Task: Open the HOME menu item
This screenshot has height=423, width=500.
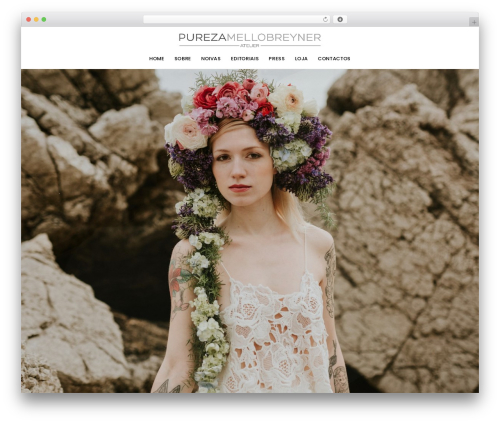Action: 156,59
